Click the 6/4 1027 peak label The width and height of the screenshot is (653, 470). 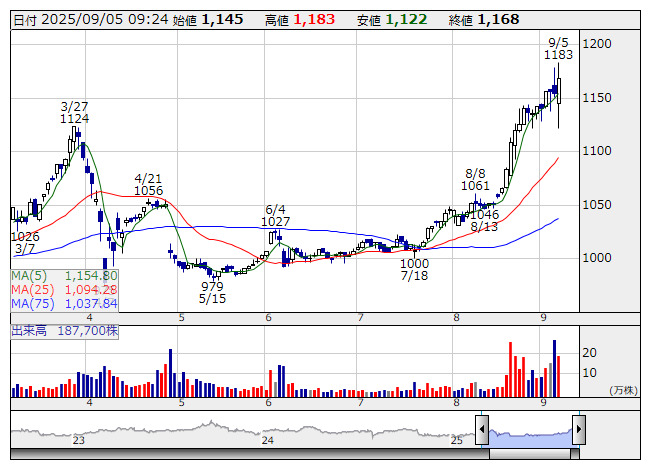[276, 215]
